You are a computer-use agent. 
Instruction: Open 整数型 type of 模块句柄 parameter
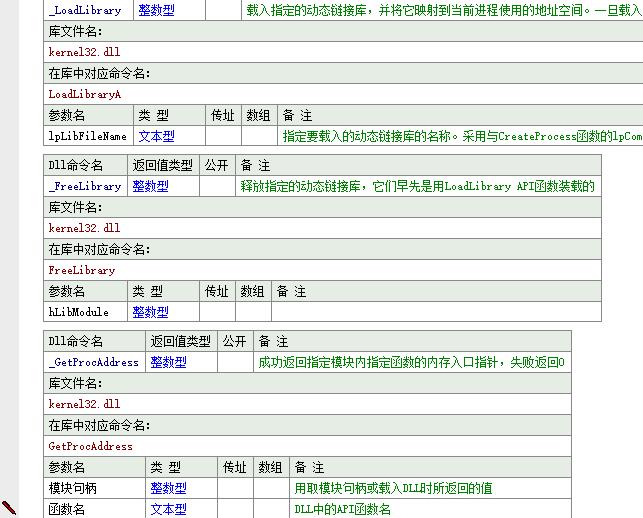(168, 488)
